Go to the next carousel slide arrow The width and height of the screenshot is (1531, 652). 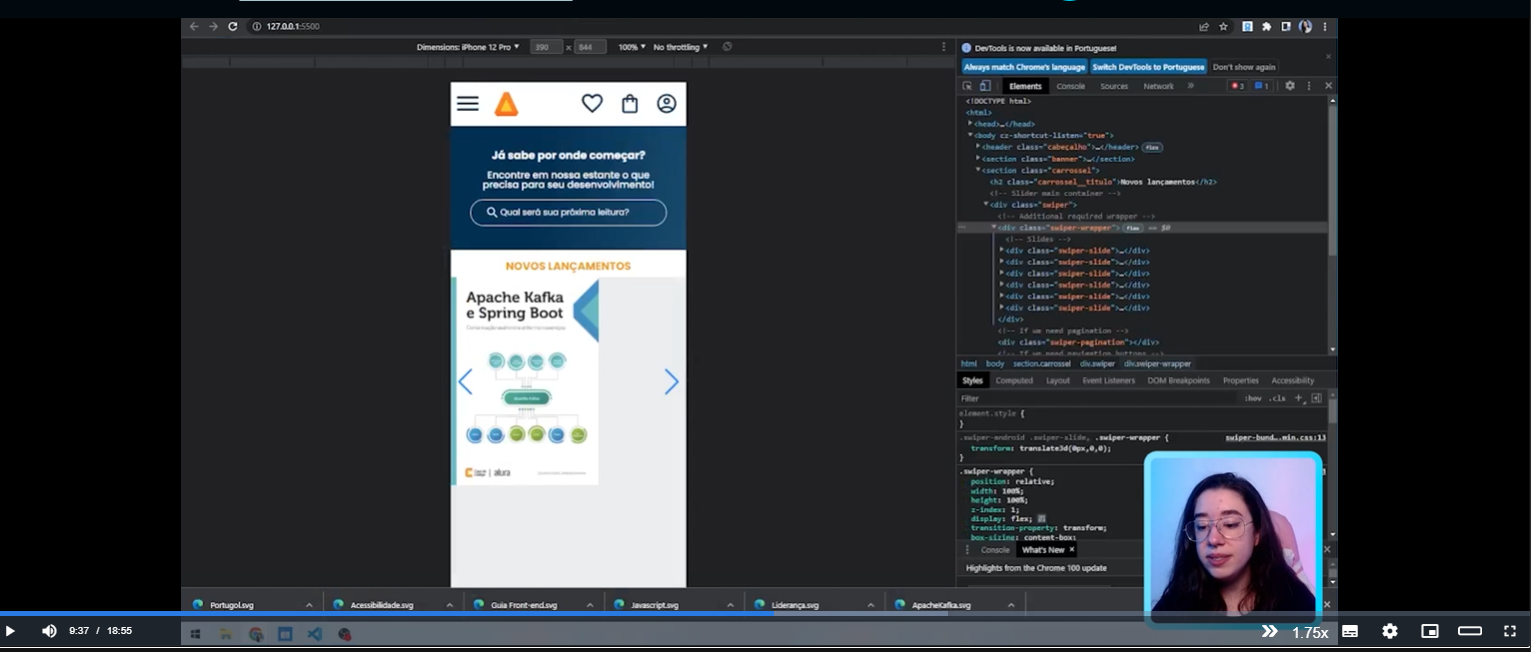tap(672, 382)
